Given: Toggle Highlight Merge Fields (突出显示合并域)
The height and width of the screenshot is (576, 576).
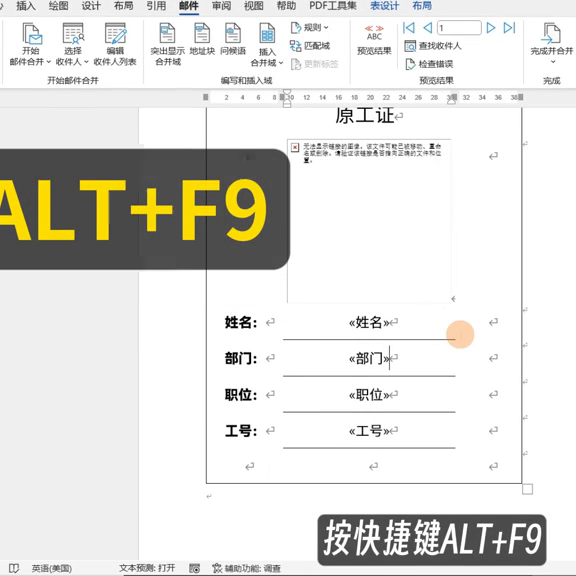Looking at the screenshot, I should click(x=168, y=44).
